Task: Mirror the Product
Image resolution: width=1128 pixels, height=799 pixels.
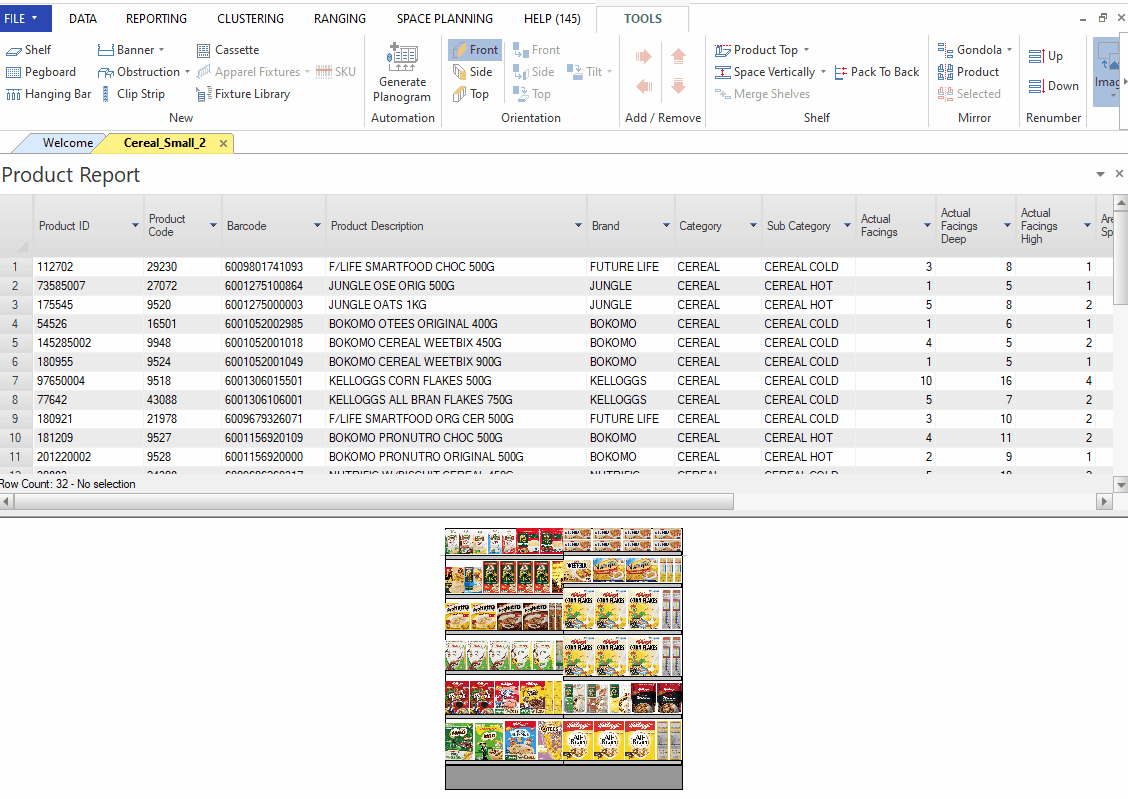Action: point(968,72)
